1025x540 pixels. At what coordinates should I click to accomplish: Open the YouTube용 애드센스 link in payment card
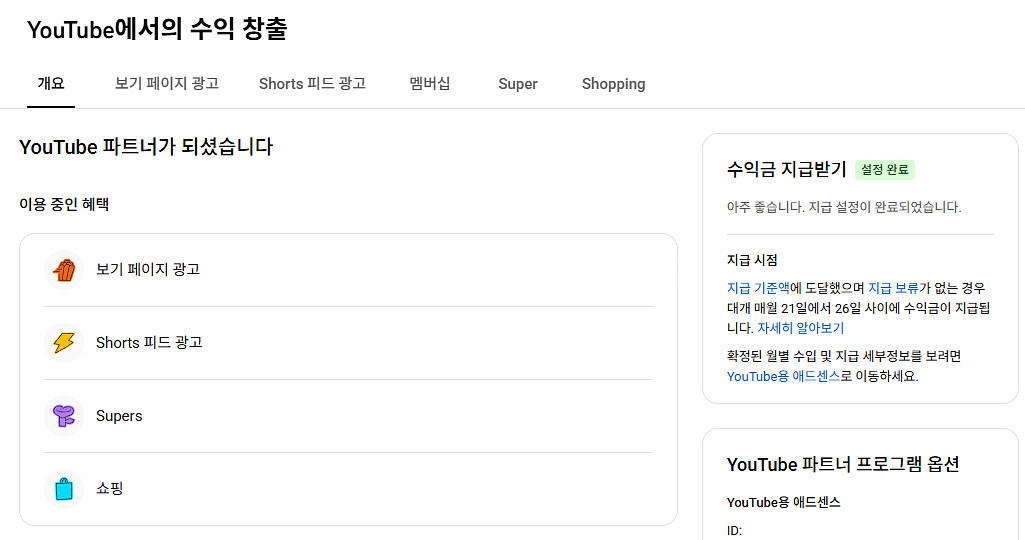tap(783, 377)
